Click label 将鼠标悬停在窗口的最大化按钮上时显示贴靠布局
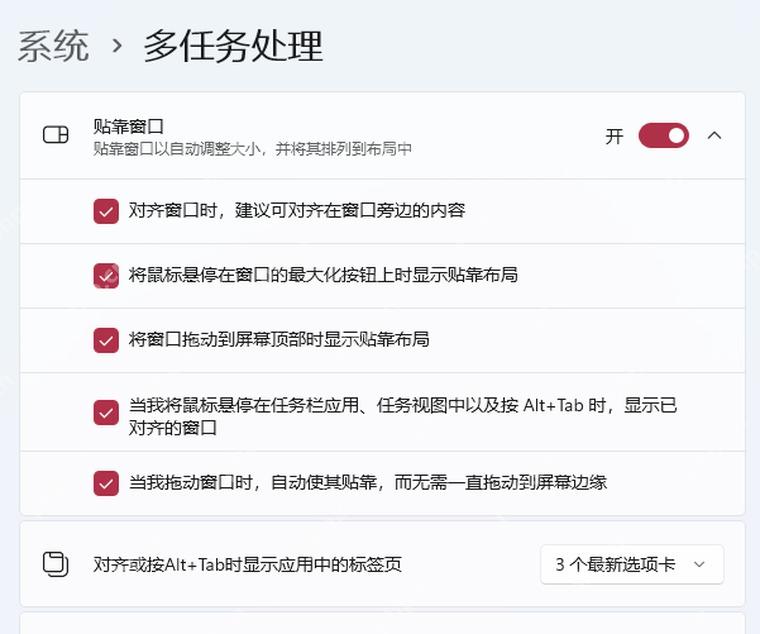This screenshot has height=634, width=760. pyautogui.click(x=323, y=275)
